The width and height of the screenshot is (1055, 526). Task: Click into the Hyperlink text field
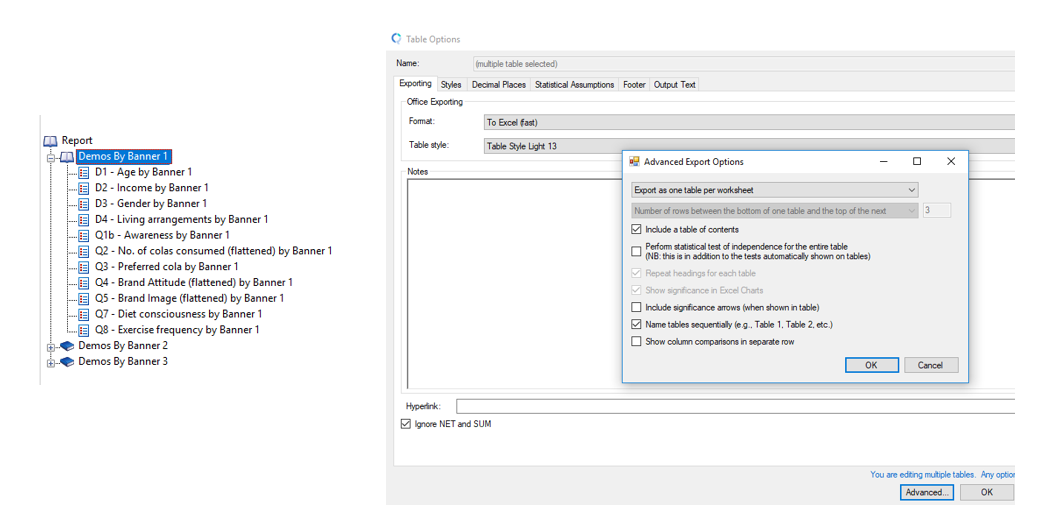[x=735, y=406]
